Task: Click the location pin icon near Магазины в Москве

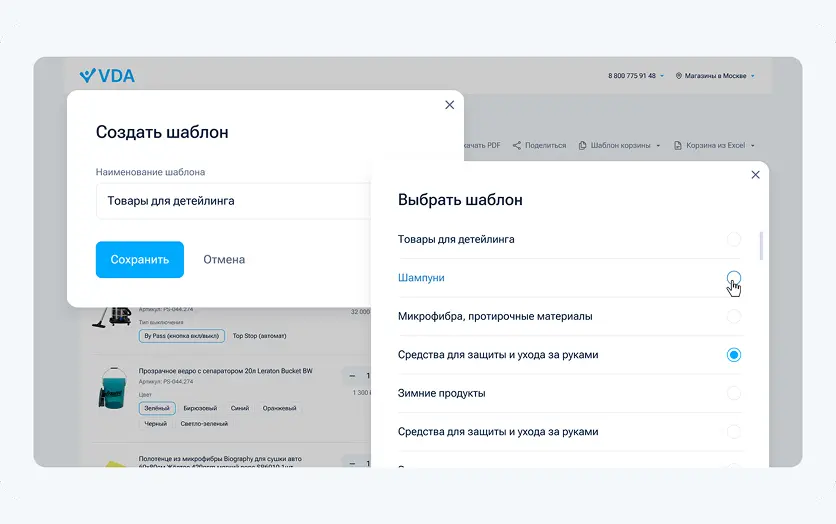Action: pyautogui.click(x=679, y=76)
